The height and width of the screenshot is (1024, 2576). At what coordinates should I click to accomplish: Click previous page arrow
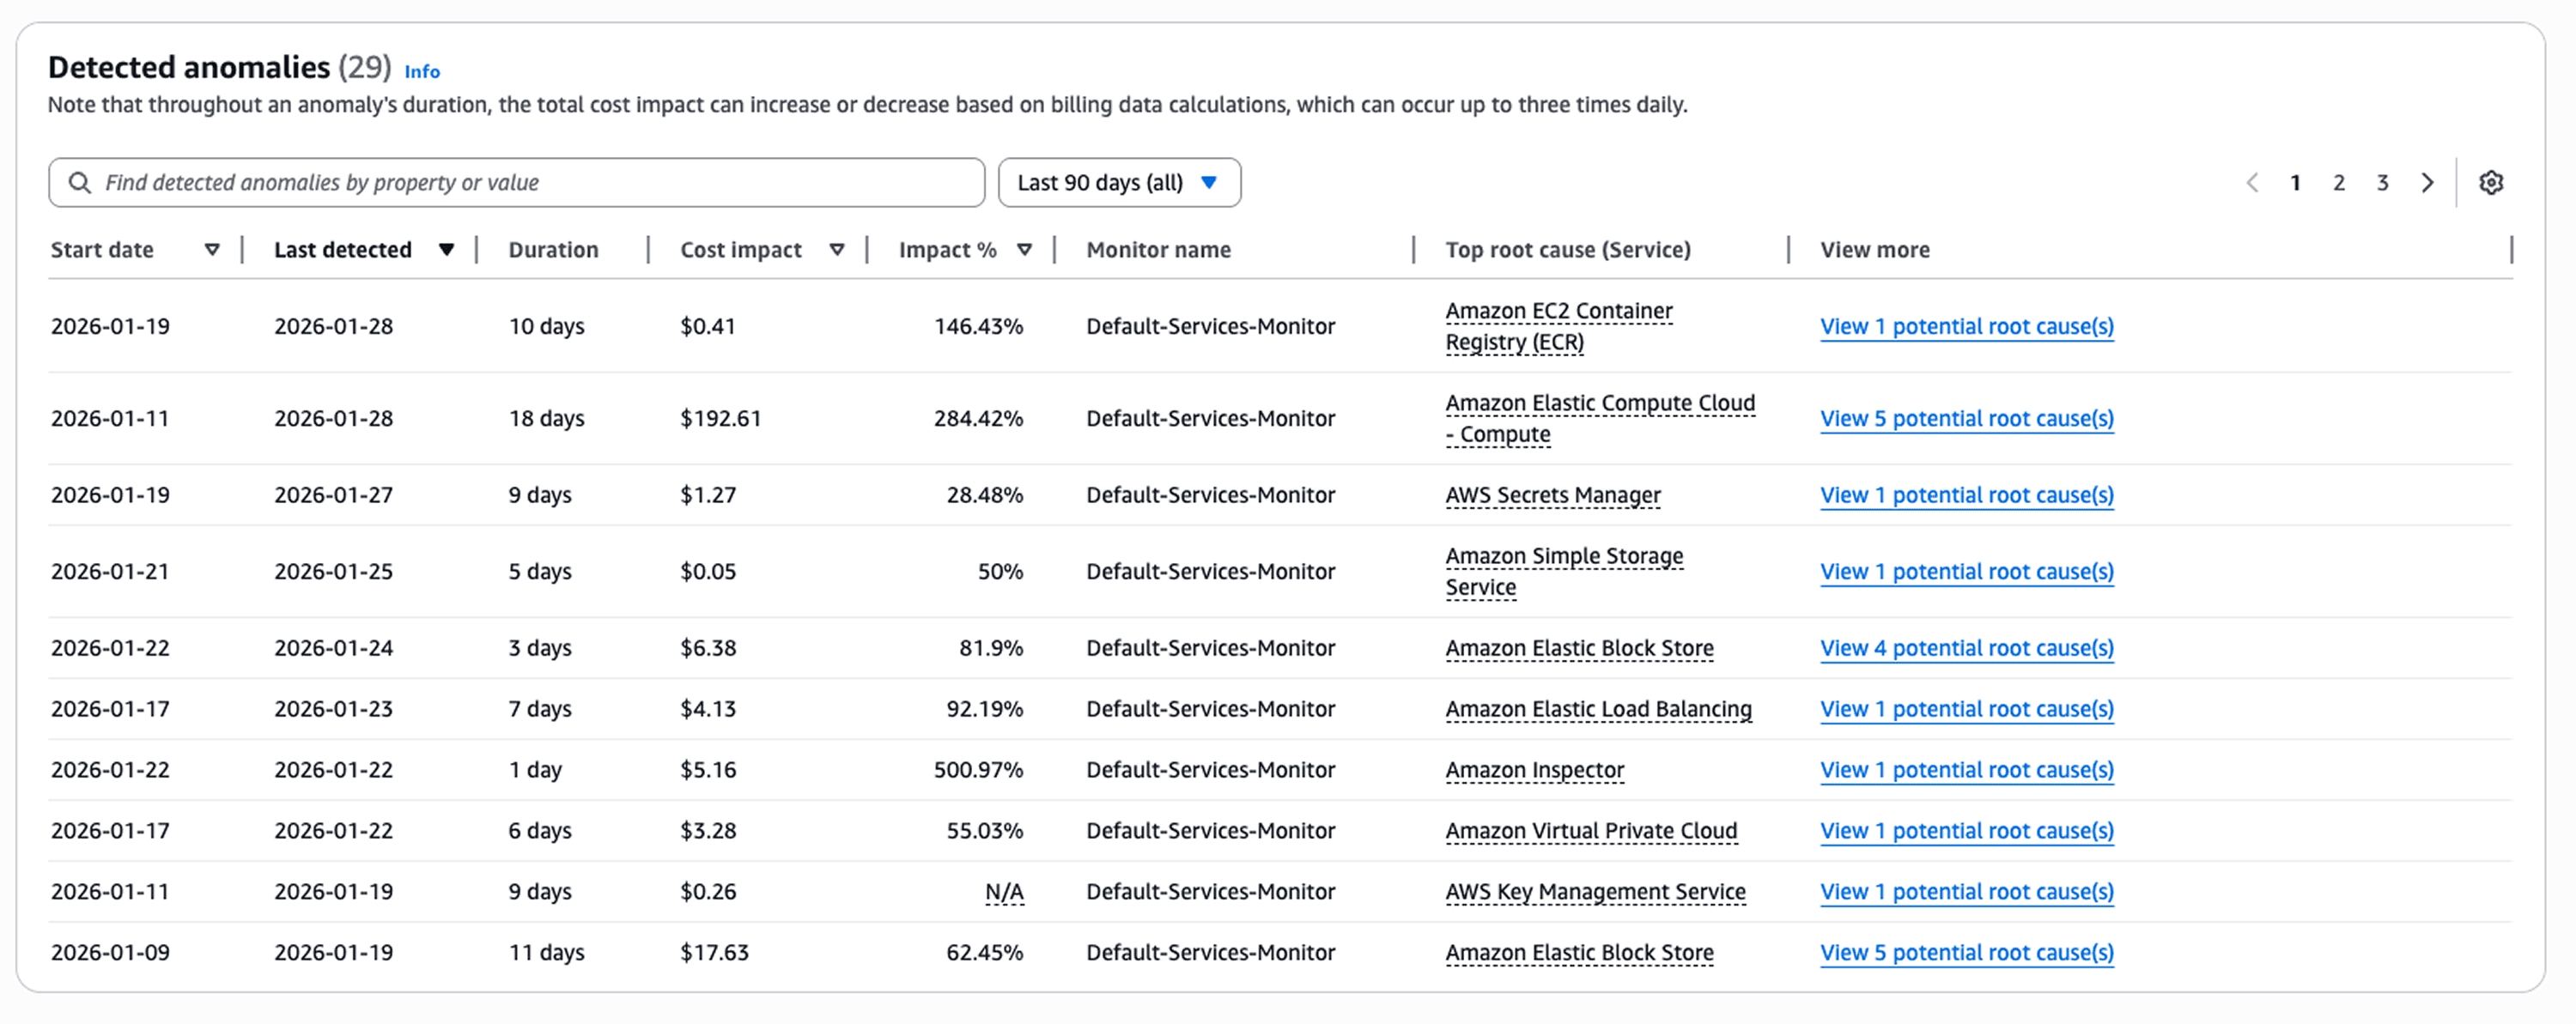(x=2252, y=183)
